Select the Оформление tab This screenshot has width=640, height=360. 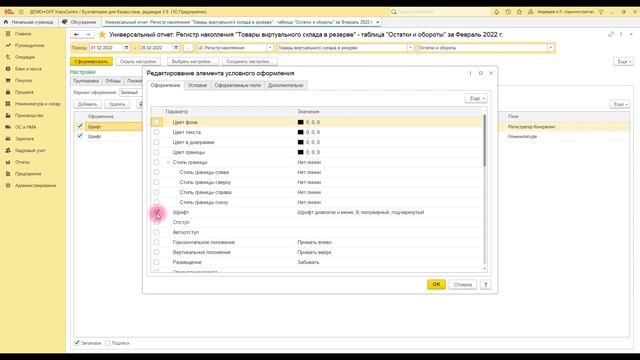165,85
